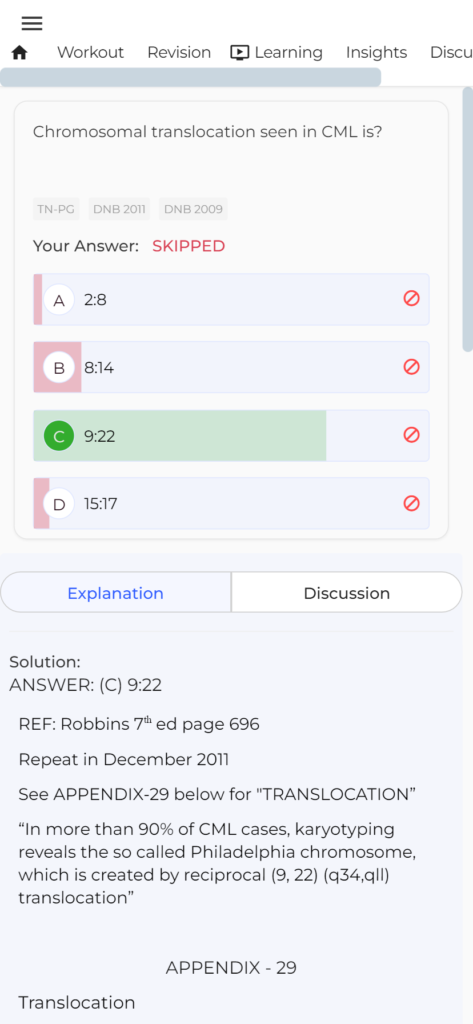
Task: Click the prohibit icon beside 9:22
Action: [411, 435]
